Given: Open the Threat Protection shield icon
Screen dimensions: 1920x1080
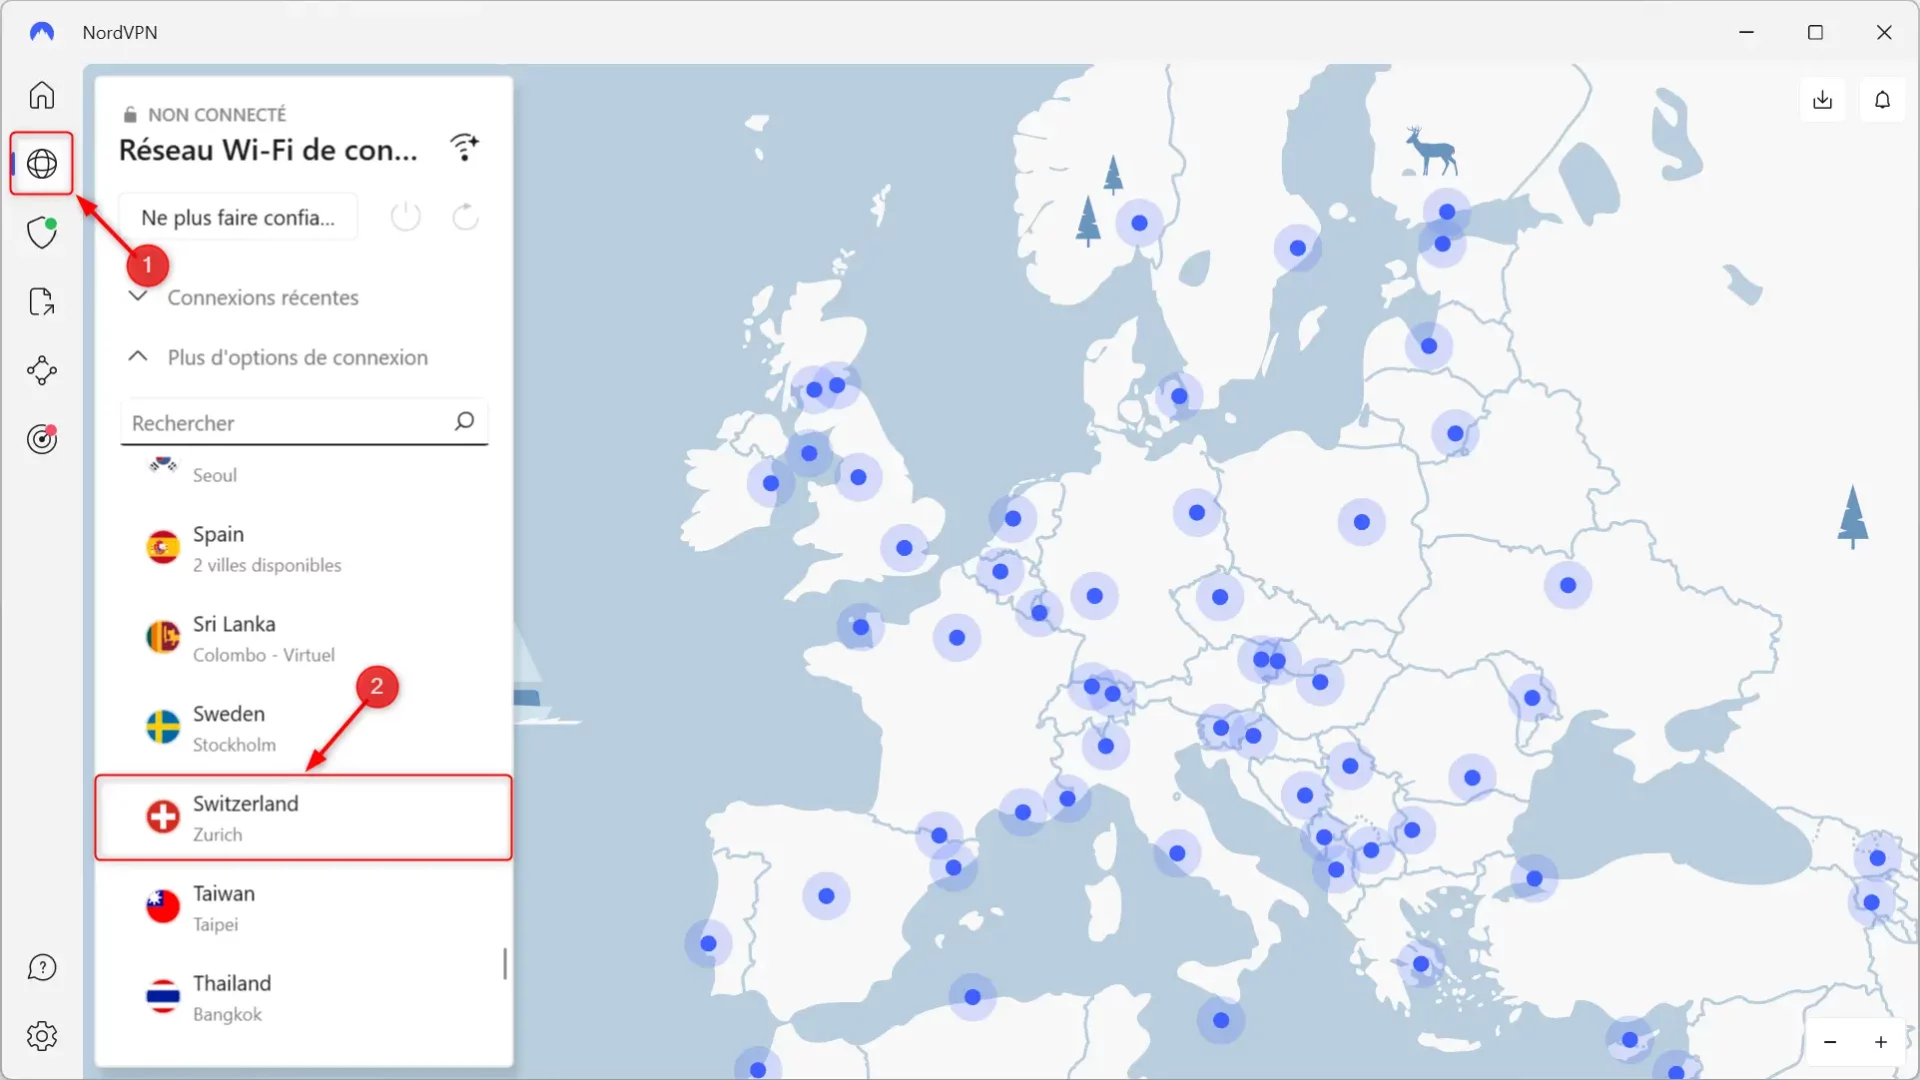Looking at the screenshot, I should point(42,232).
